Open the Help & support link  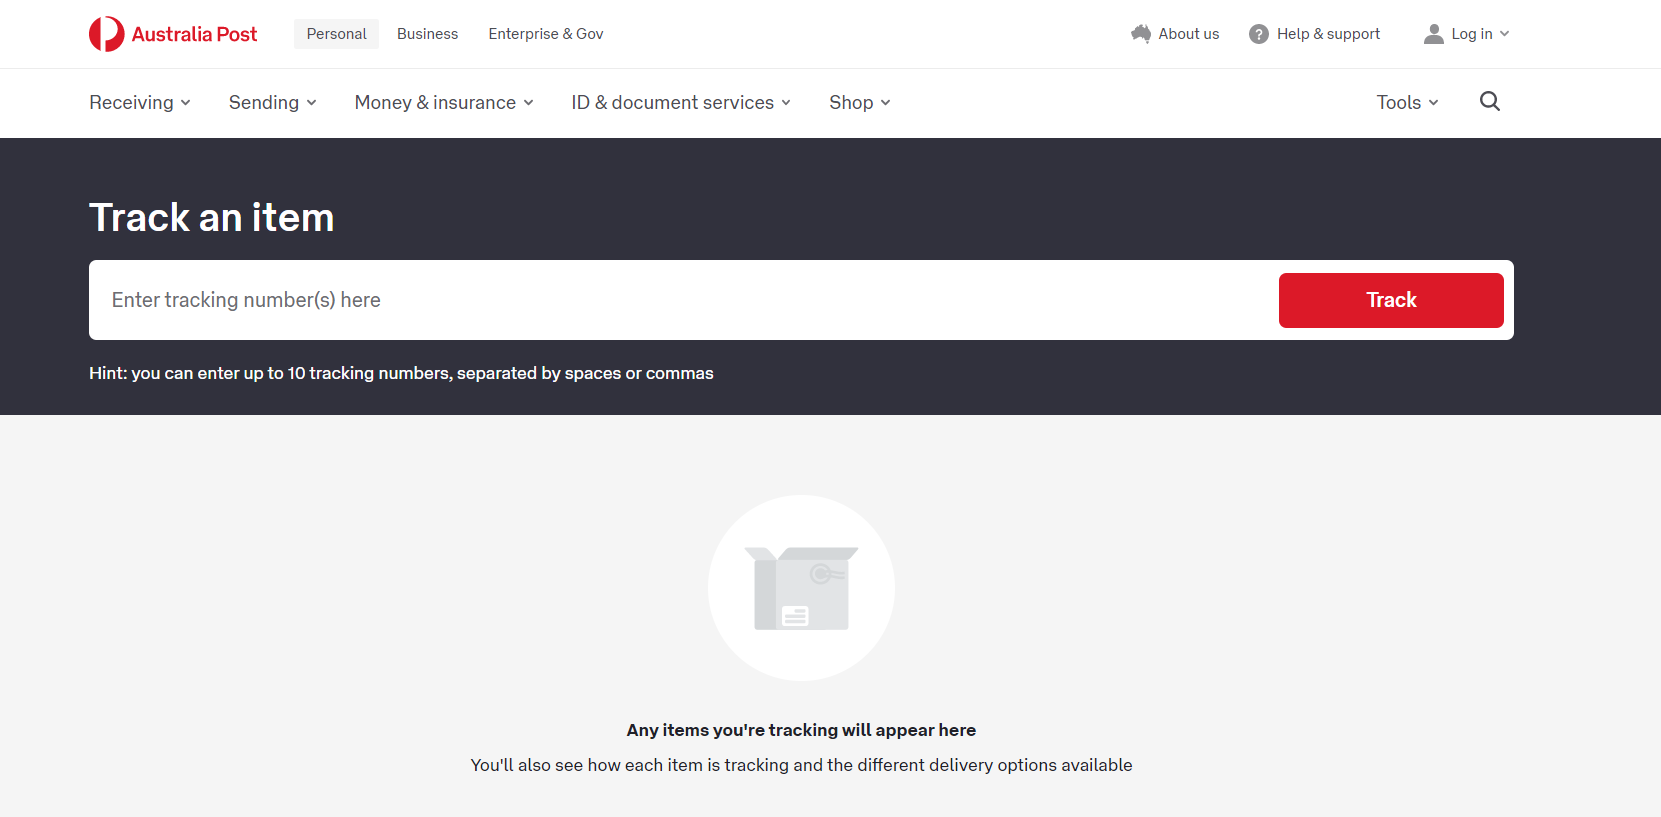[x=1328, y=34]
